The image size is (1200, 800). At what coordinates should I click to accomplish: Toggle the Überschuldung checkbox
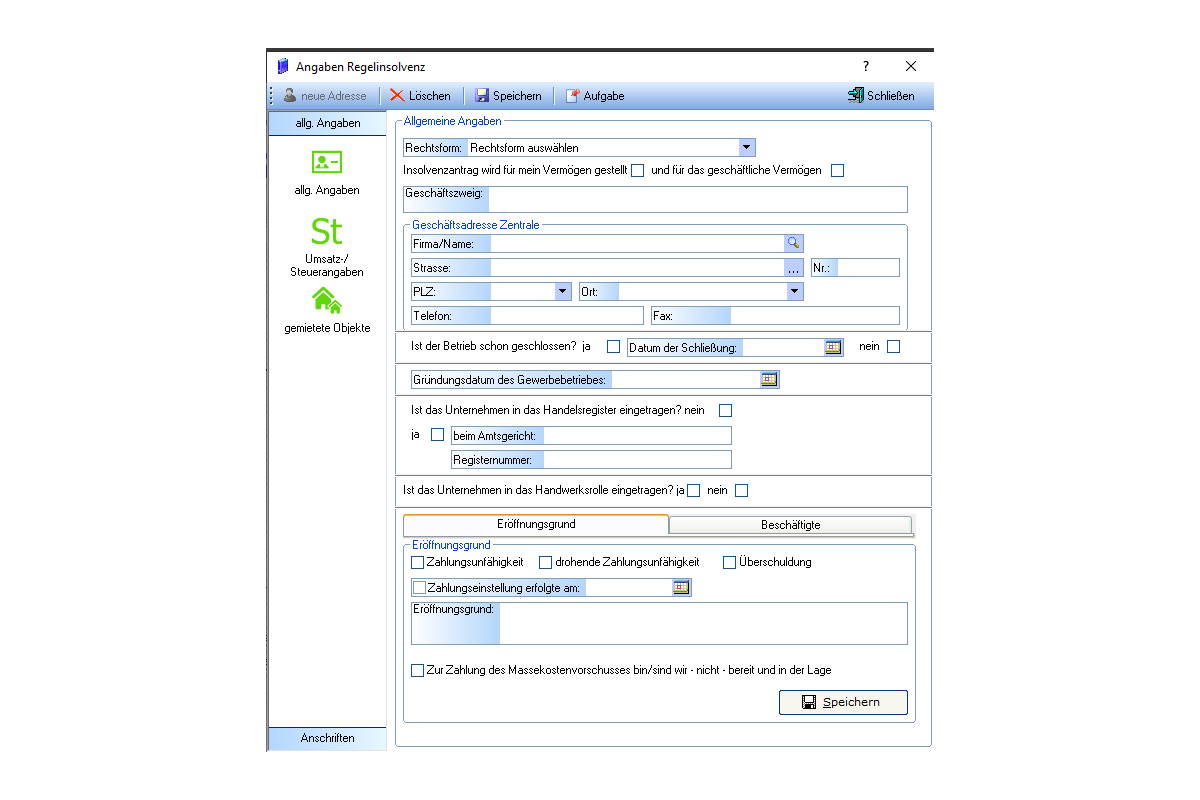click(730, 562)
